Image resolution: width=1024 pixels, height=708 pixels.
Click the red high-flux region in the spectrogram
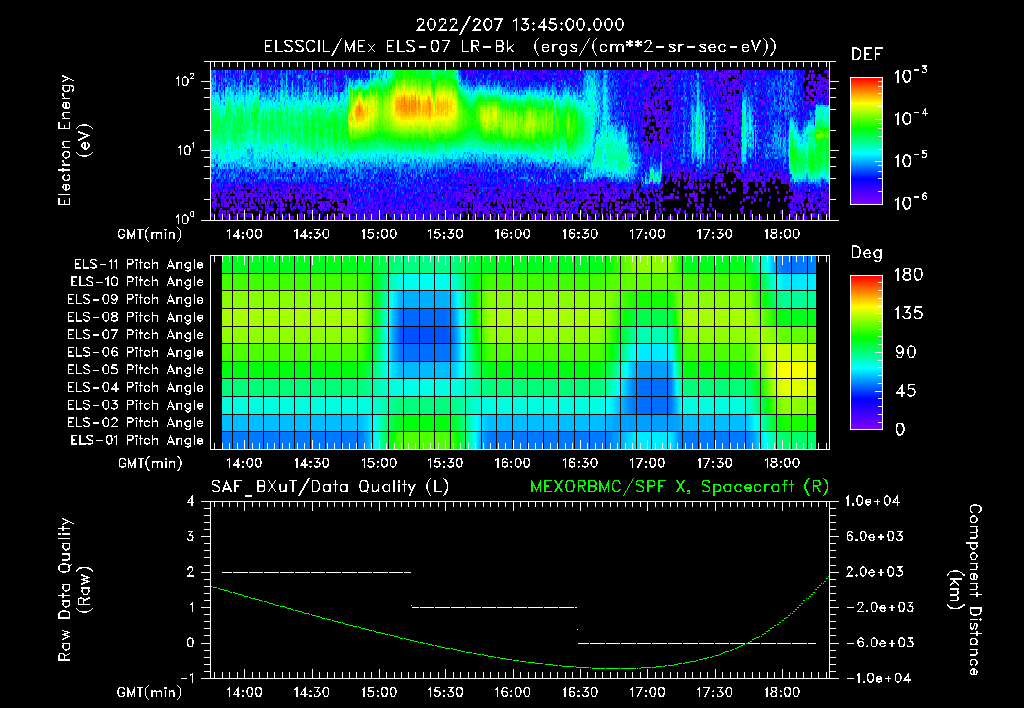423,106
